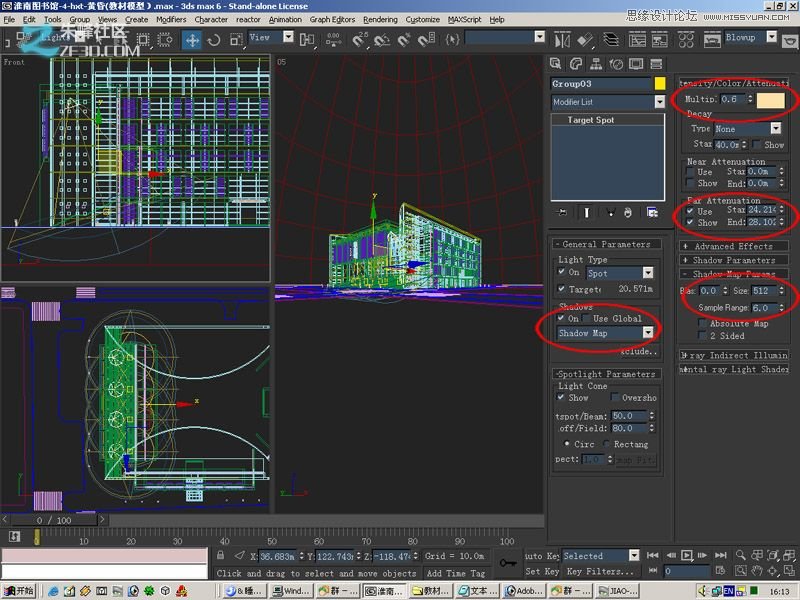Open the Modifiers menu
800x600 pixels.
(171, 19)
